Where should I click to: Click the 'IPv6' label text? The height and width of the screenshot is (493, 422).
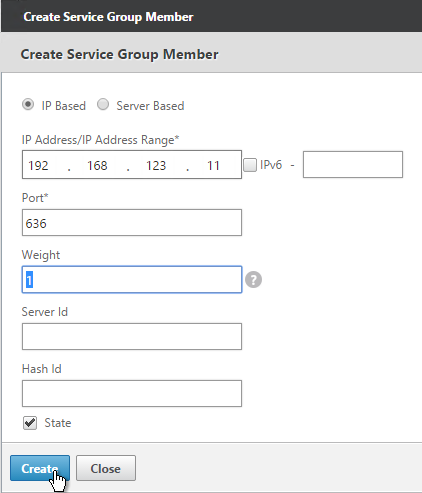coord(271,165)
